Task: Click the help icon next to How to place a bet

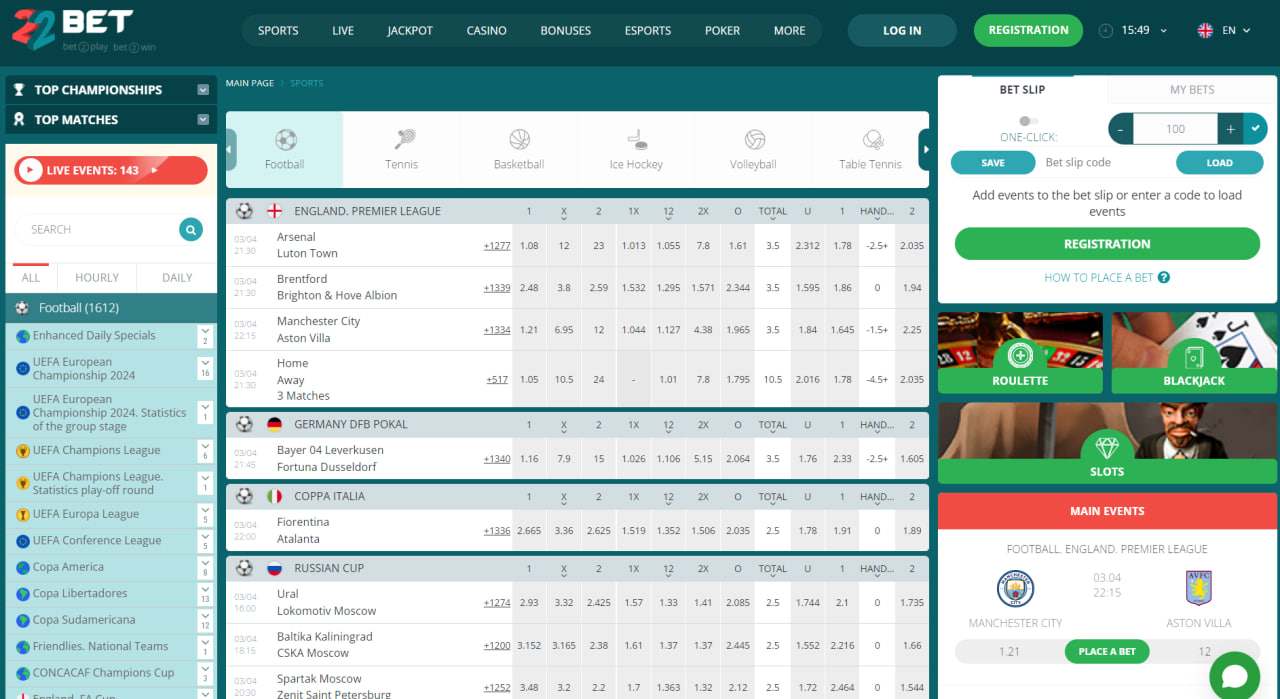Action: click(x=1163, y=278)
